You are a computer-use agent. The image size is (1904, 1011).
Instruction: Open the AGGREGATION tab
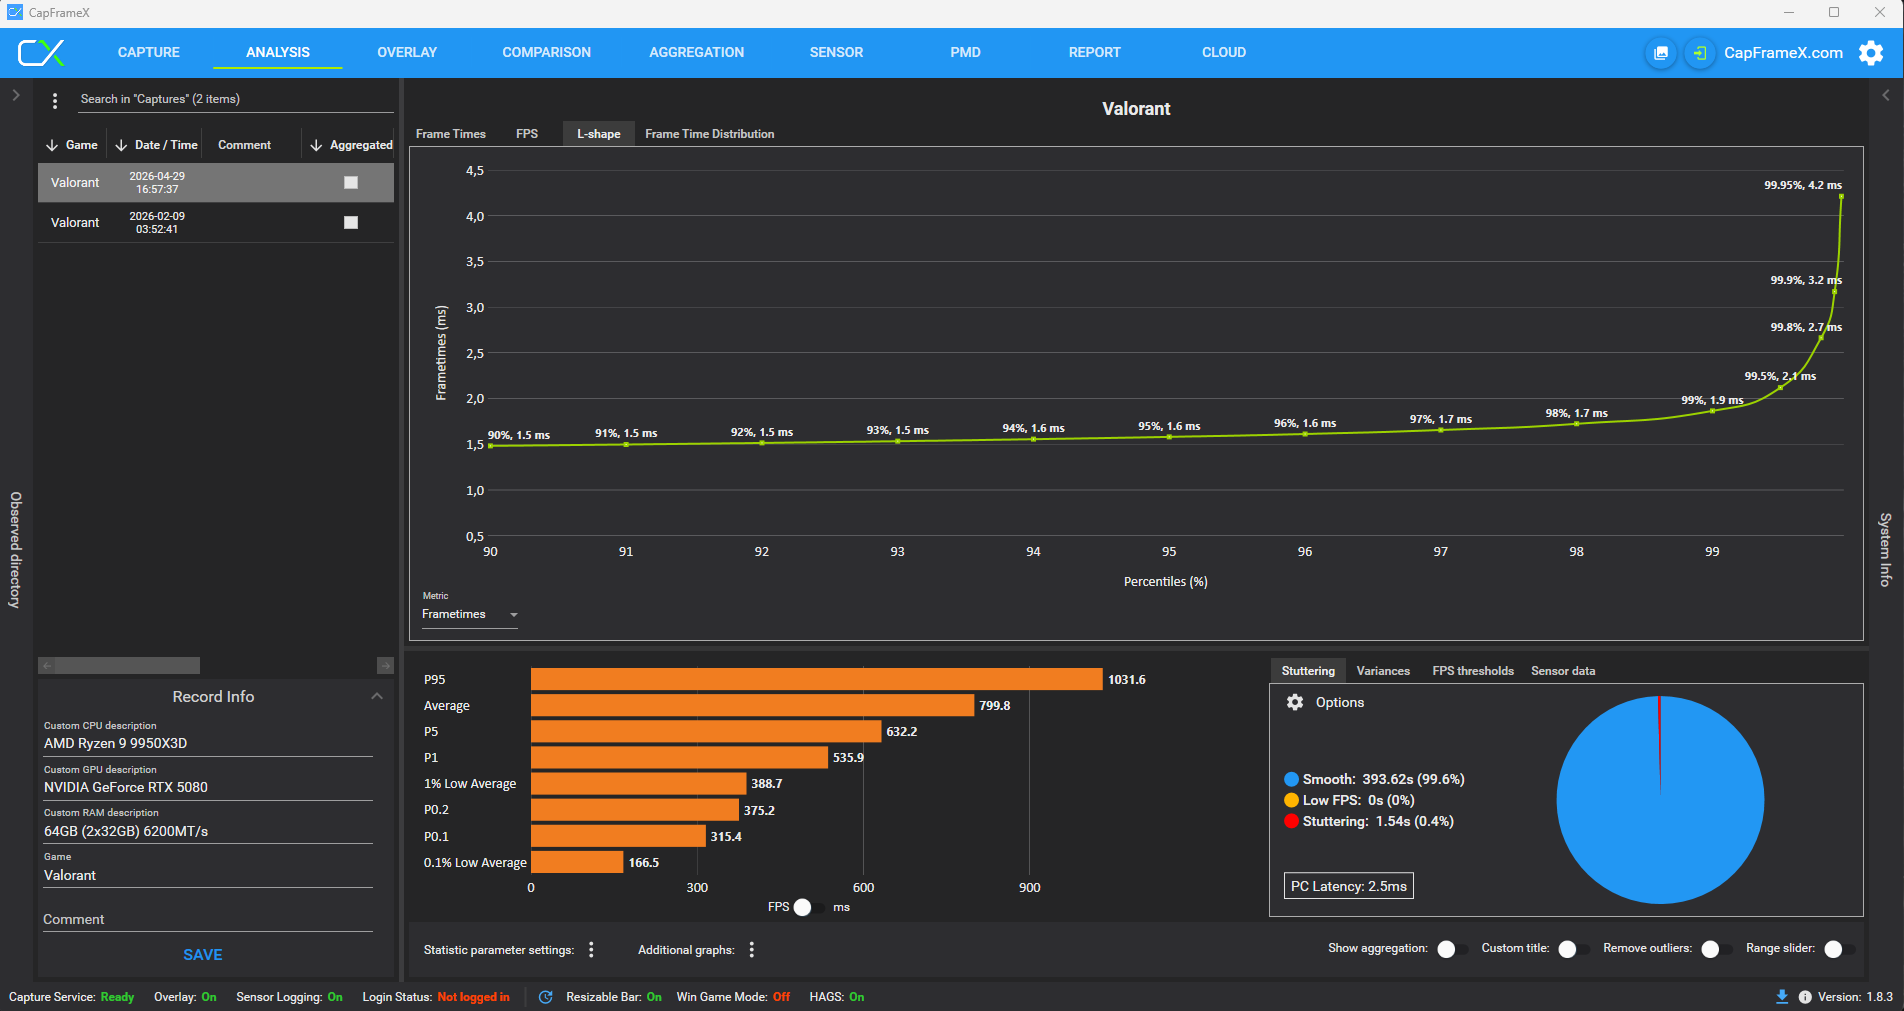pyautogui.click(x=697, y=52)
